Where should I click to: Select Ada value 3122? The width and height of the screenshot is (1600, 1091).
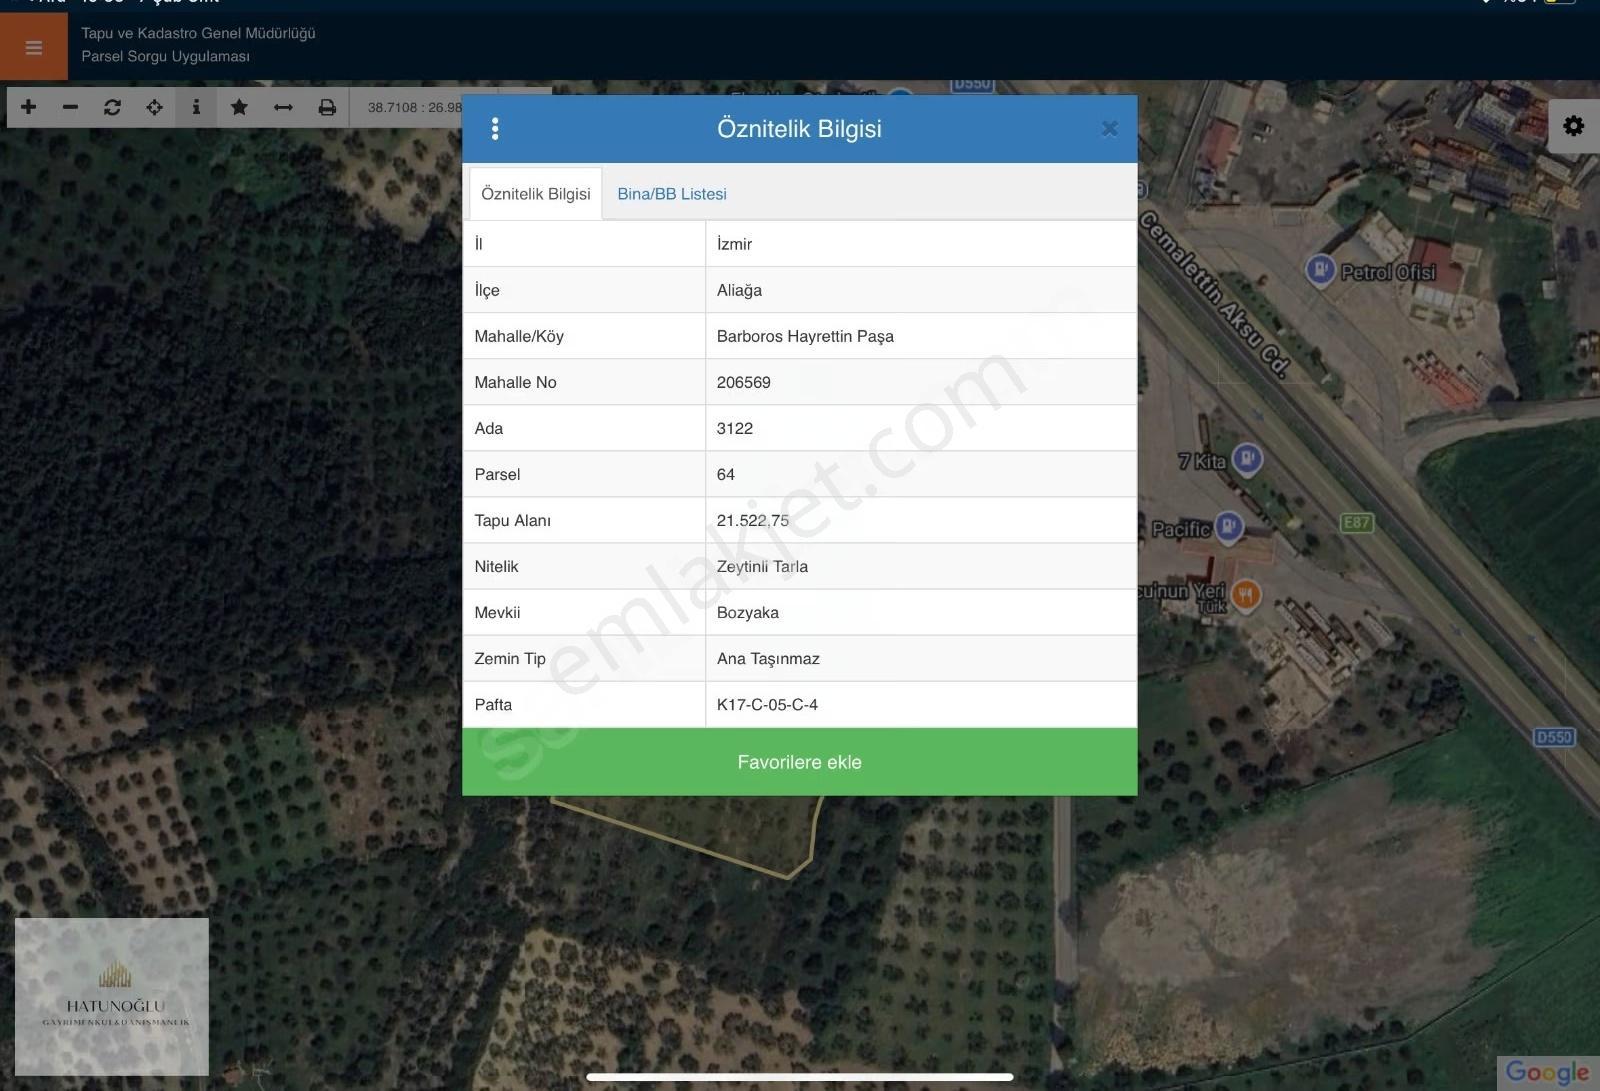[x=921, y=428]
